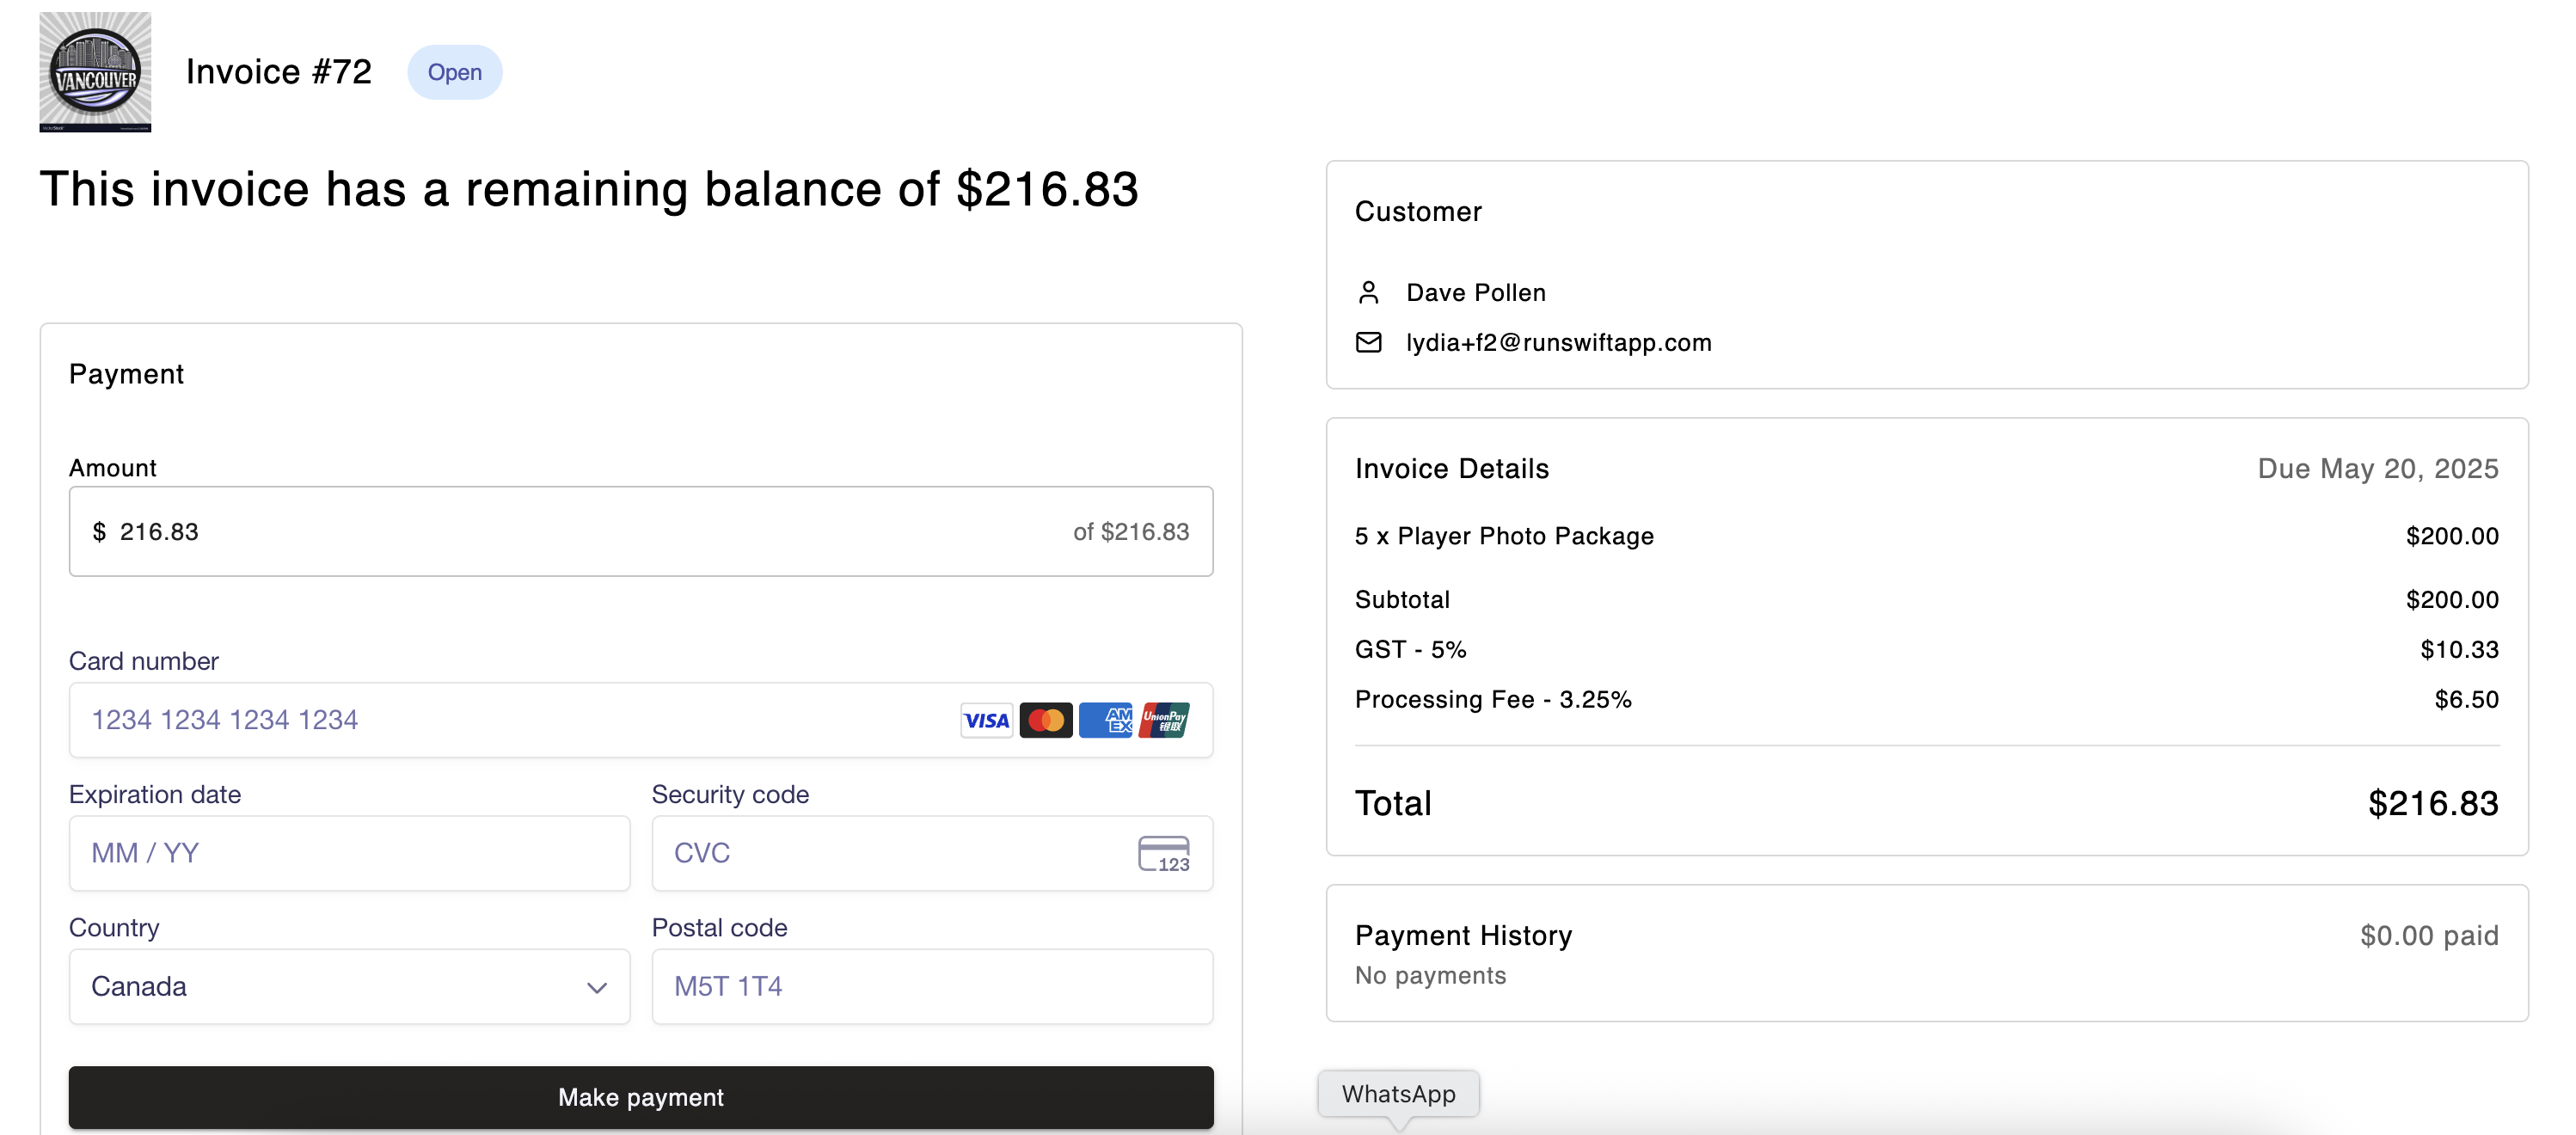The width and height of the screenshot is (2576, 1135).
Task: Click the Expiration date MM / YY field
Action: coord(349,853)
